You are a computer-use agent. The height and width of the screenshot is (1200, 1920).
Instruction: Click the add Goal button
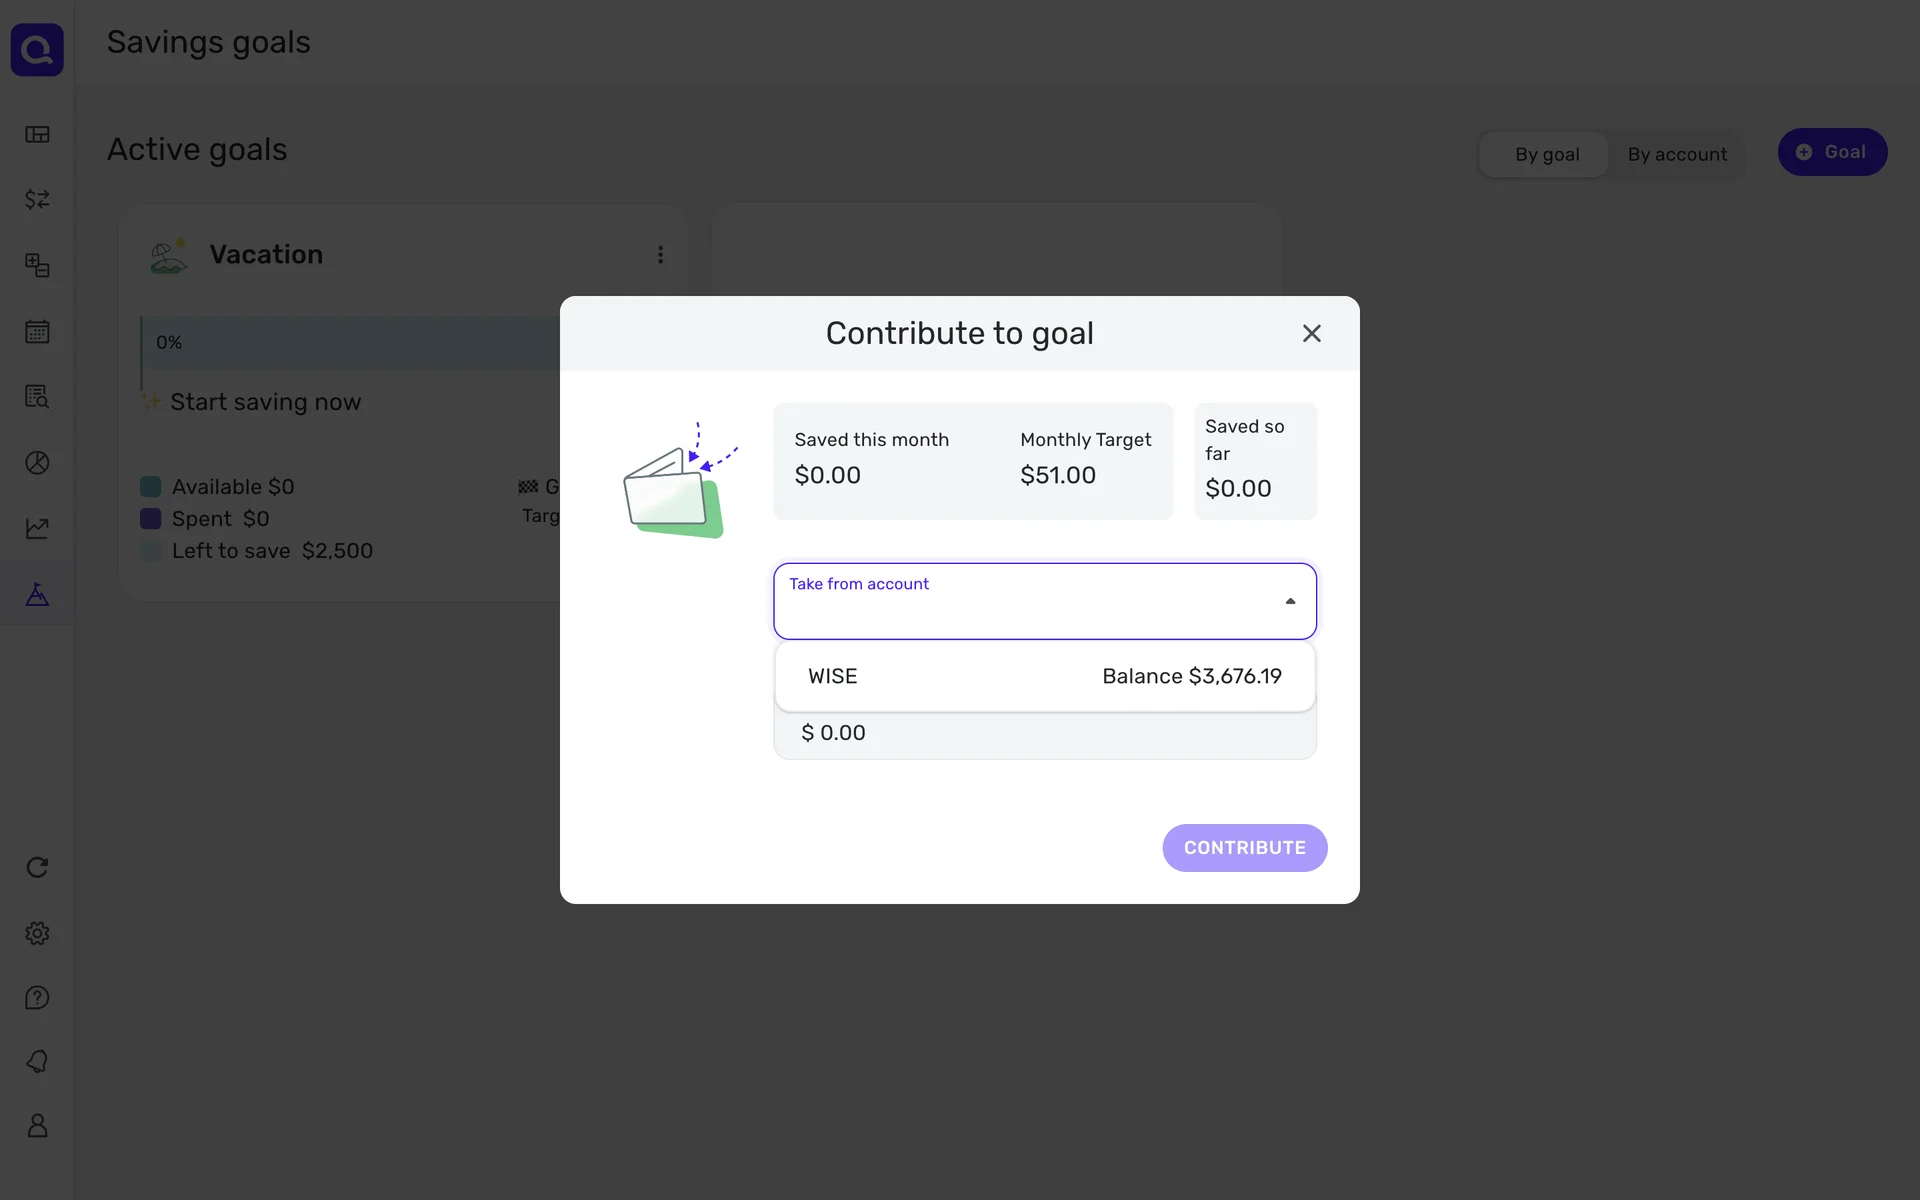point(1831,152)
